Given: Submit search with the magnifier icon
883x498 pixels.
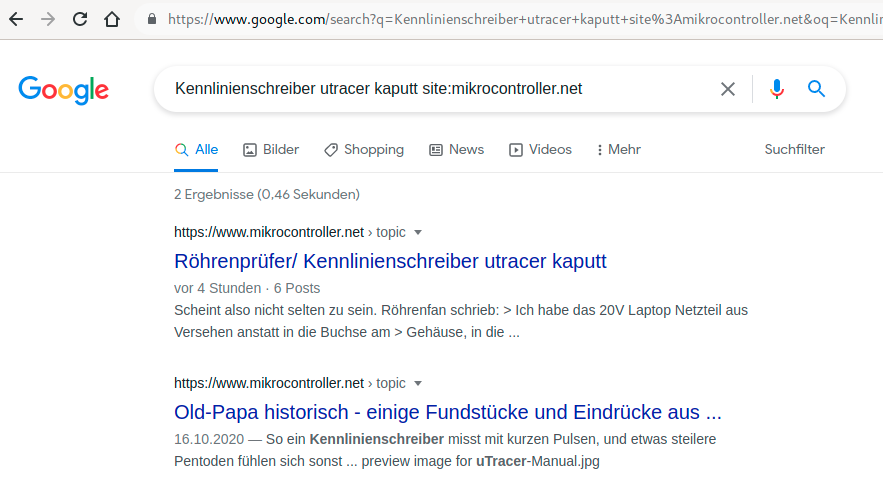Looking at the screenshot, I should (x=817, y=88).
